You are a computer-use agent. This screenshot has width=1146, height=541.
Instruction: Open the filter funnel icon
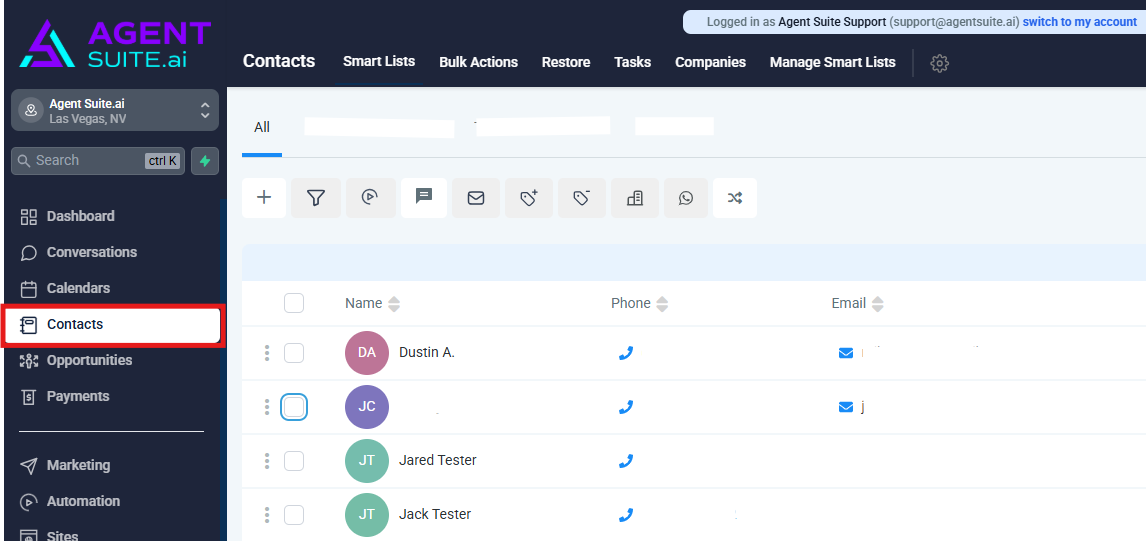316,197
